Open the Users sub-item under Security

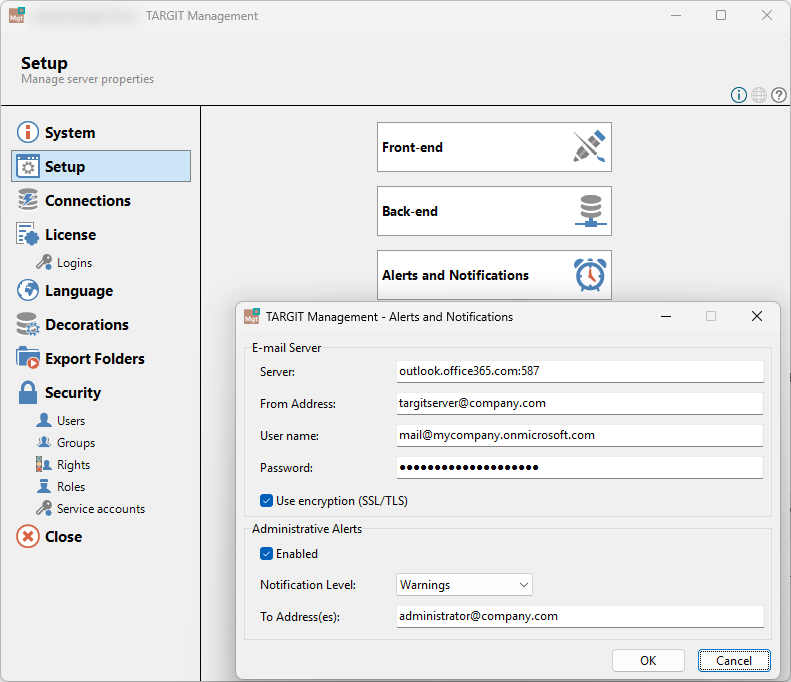point(71,421)
